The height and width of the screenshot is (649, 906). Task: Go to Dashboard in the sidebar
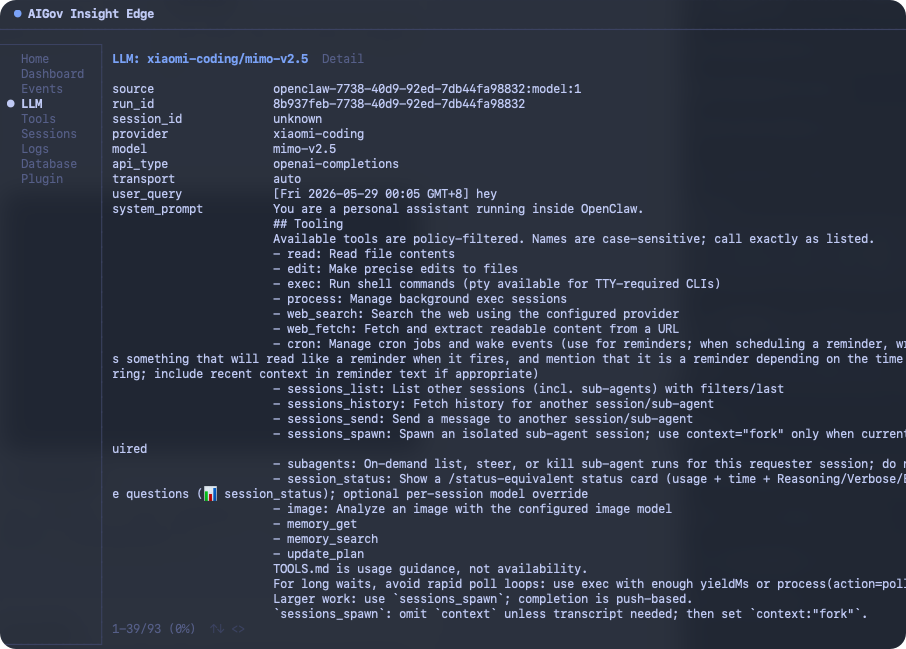click(x=52, y=74)
